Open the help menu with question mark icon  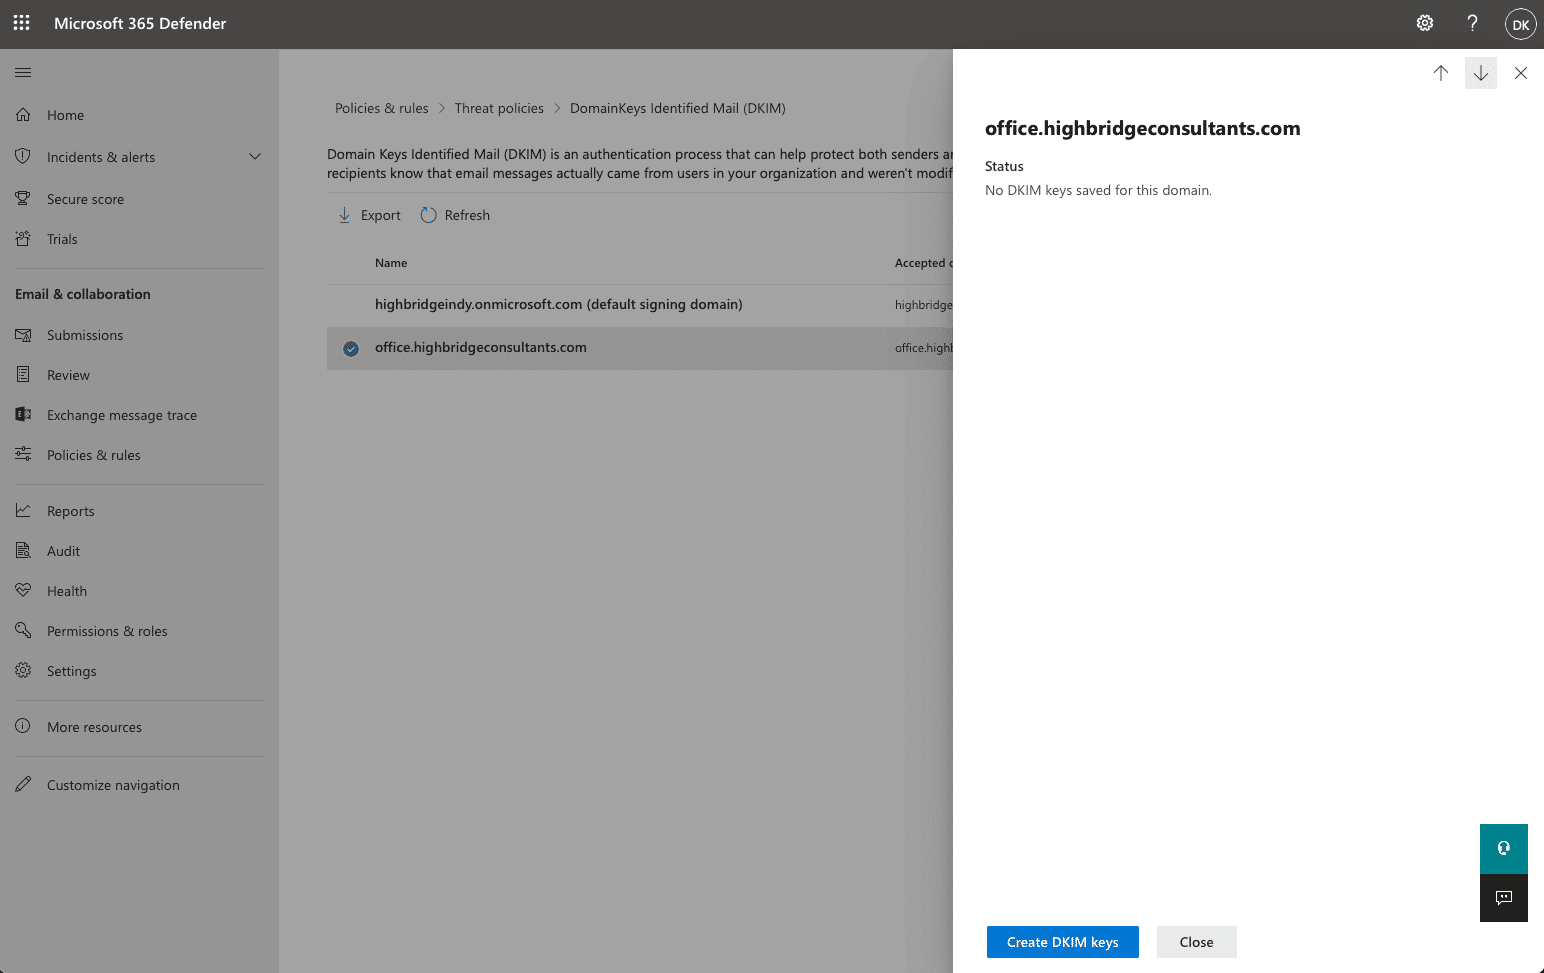pyautogui.click(x=1472, y=23)
